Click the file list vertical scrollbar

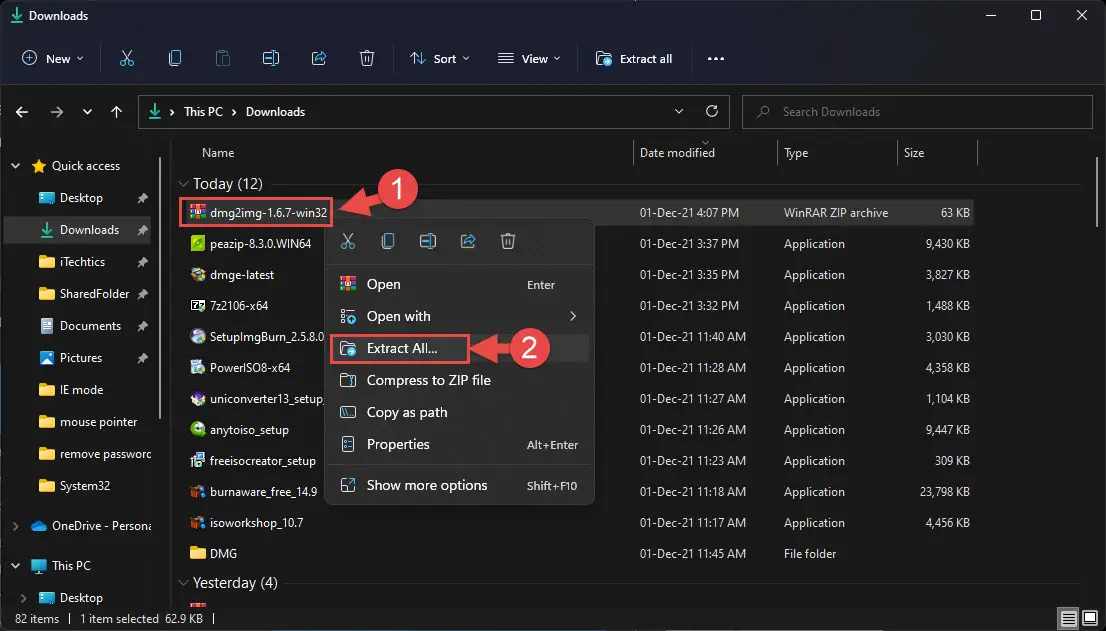(1098, 192)
